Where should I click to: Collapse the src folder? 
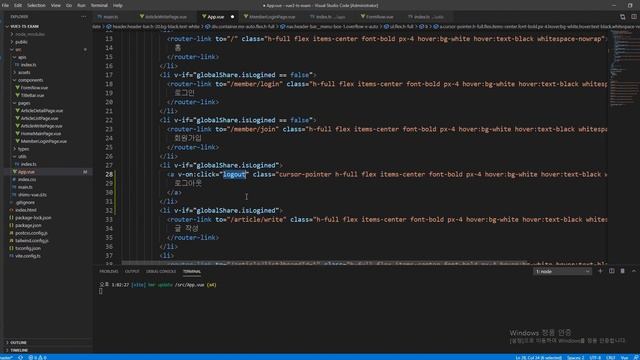point(18,49)
